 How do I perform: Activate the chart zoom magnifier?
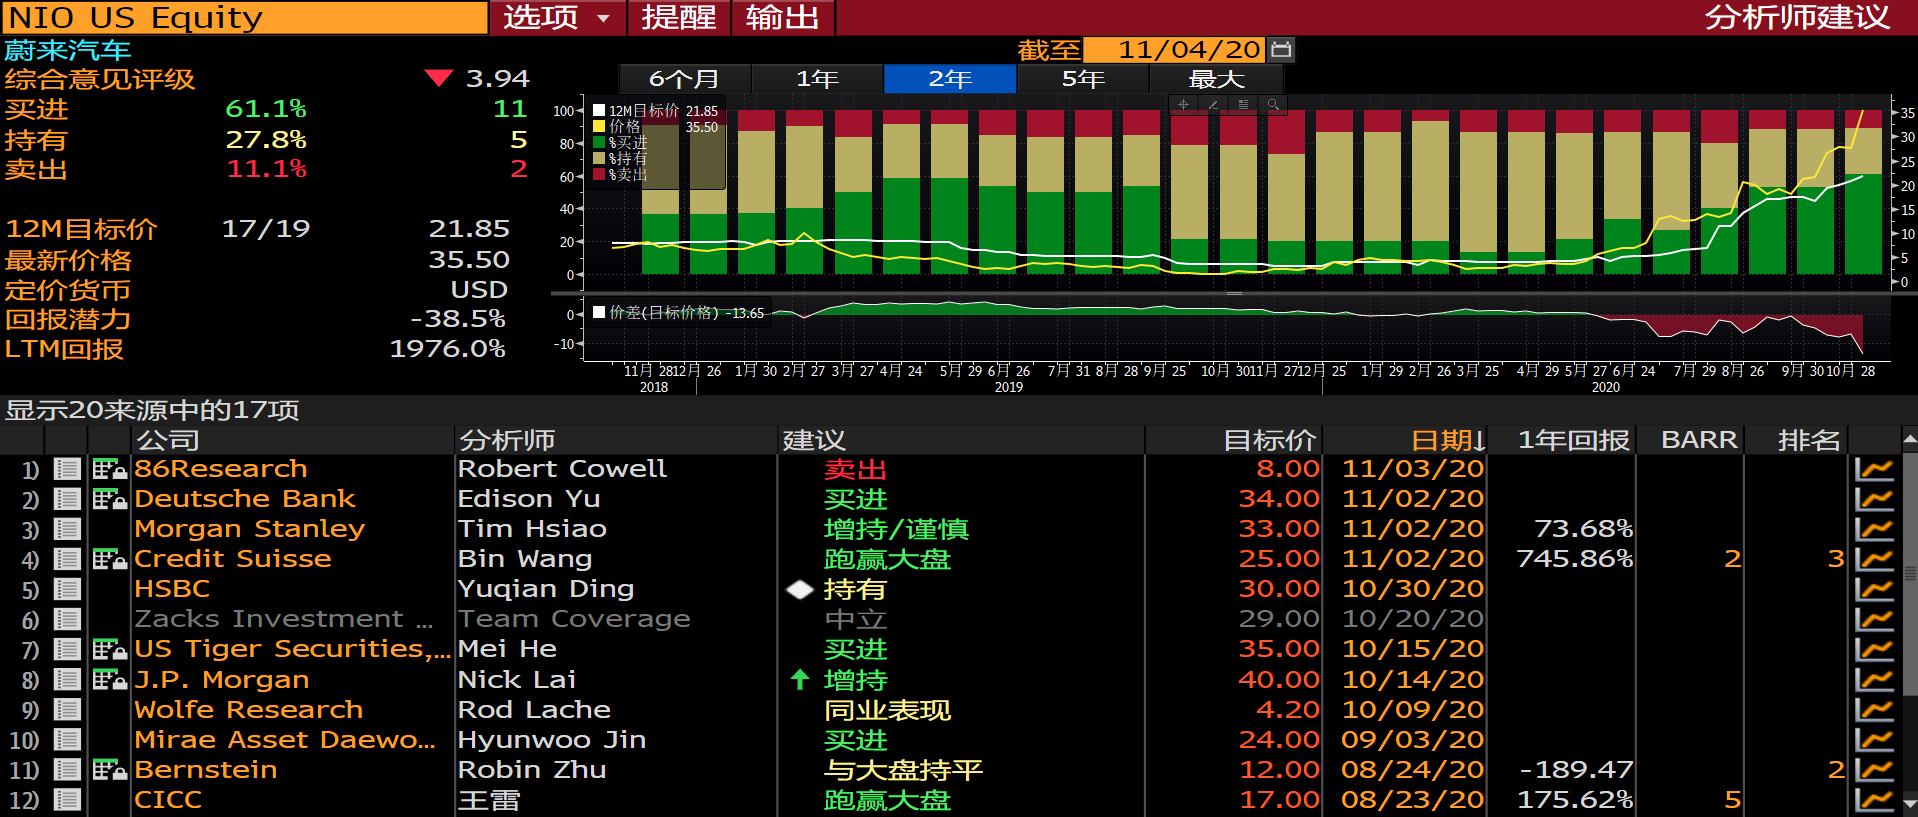coord(1273,104)
